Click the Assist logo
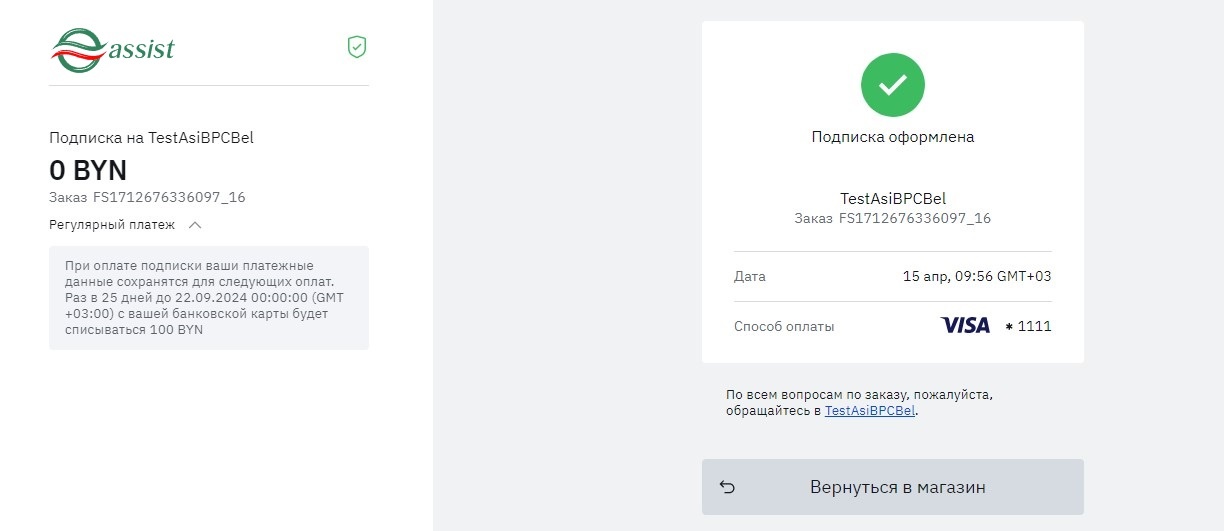The width and height of the screenshot is (1224, 531). click(x=113, y=49)
